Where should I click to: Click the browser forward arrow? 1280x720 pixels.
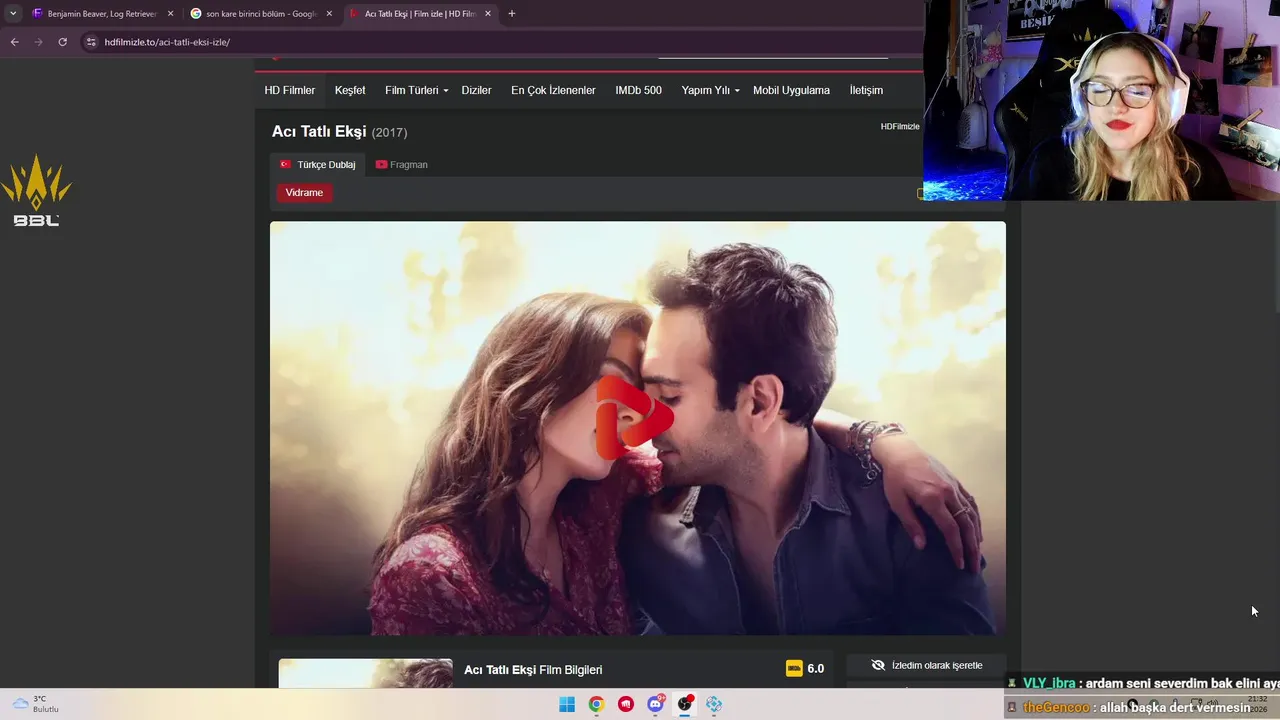pyautogui.click(x=38, y=42)
